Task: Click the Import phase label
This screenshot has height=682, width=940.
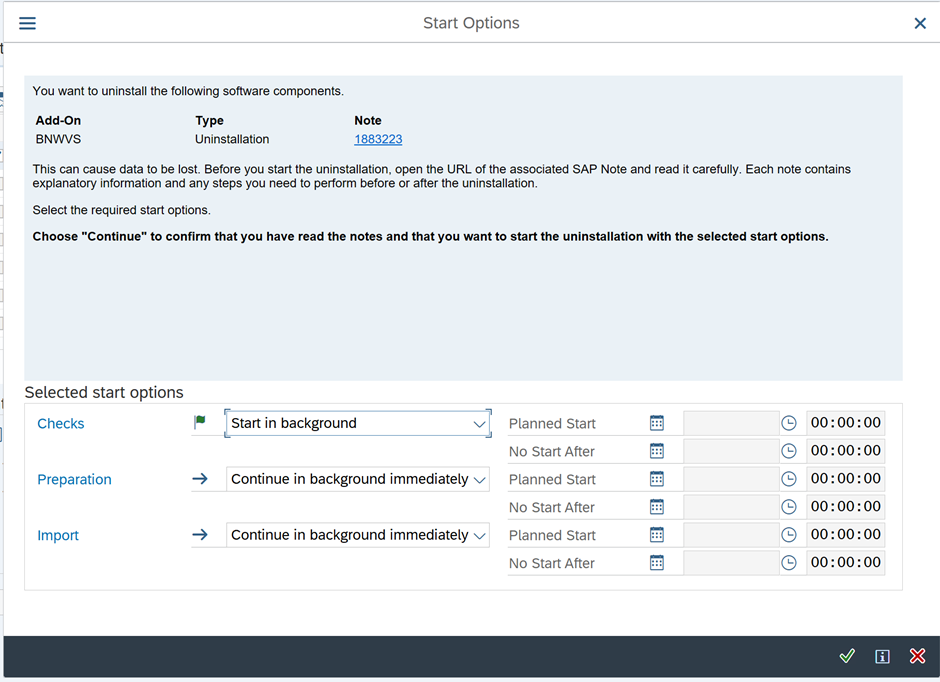Action: [58, 536]
